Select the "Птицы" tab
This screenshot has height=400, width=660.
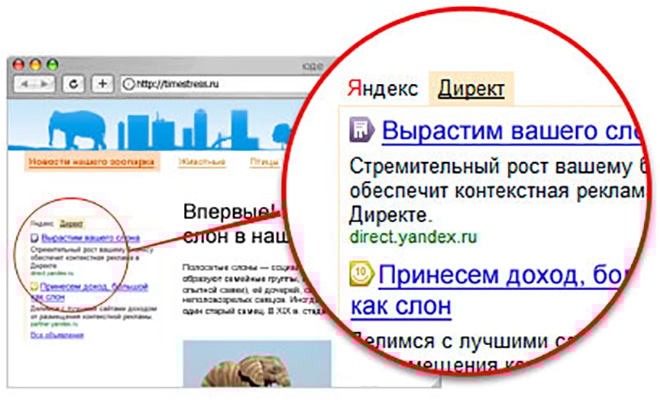pyautogui.click(x=262, y=160)
